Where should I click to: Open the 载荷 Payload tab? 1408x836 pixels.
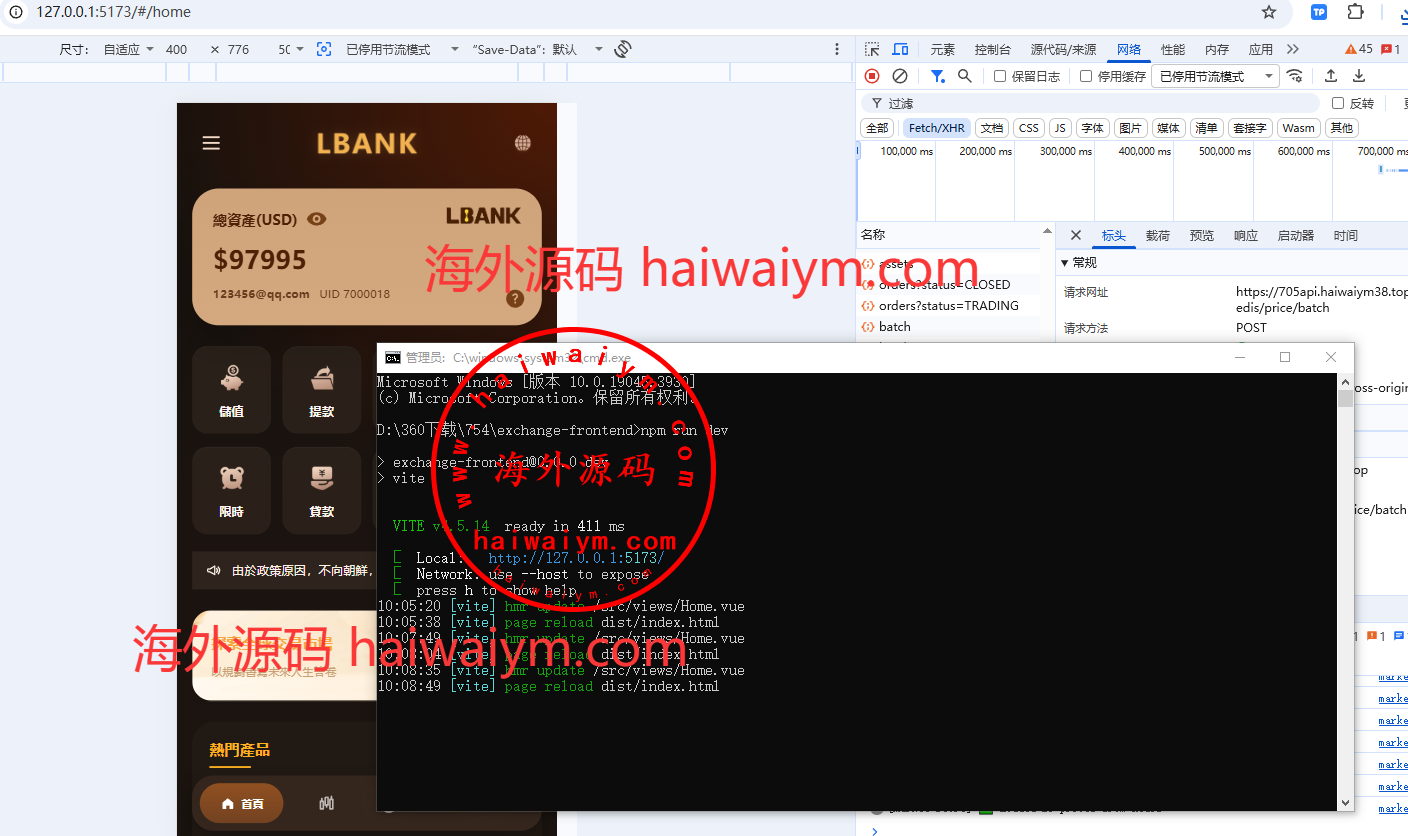pos(1157,236)
